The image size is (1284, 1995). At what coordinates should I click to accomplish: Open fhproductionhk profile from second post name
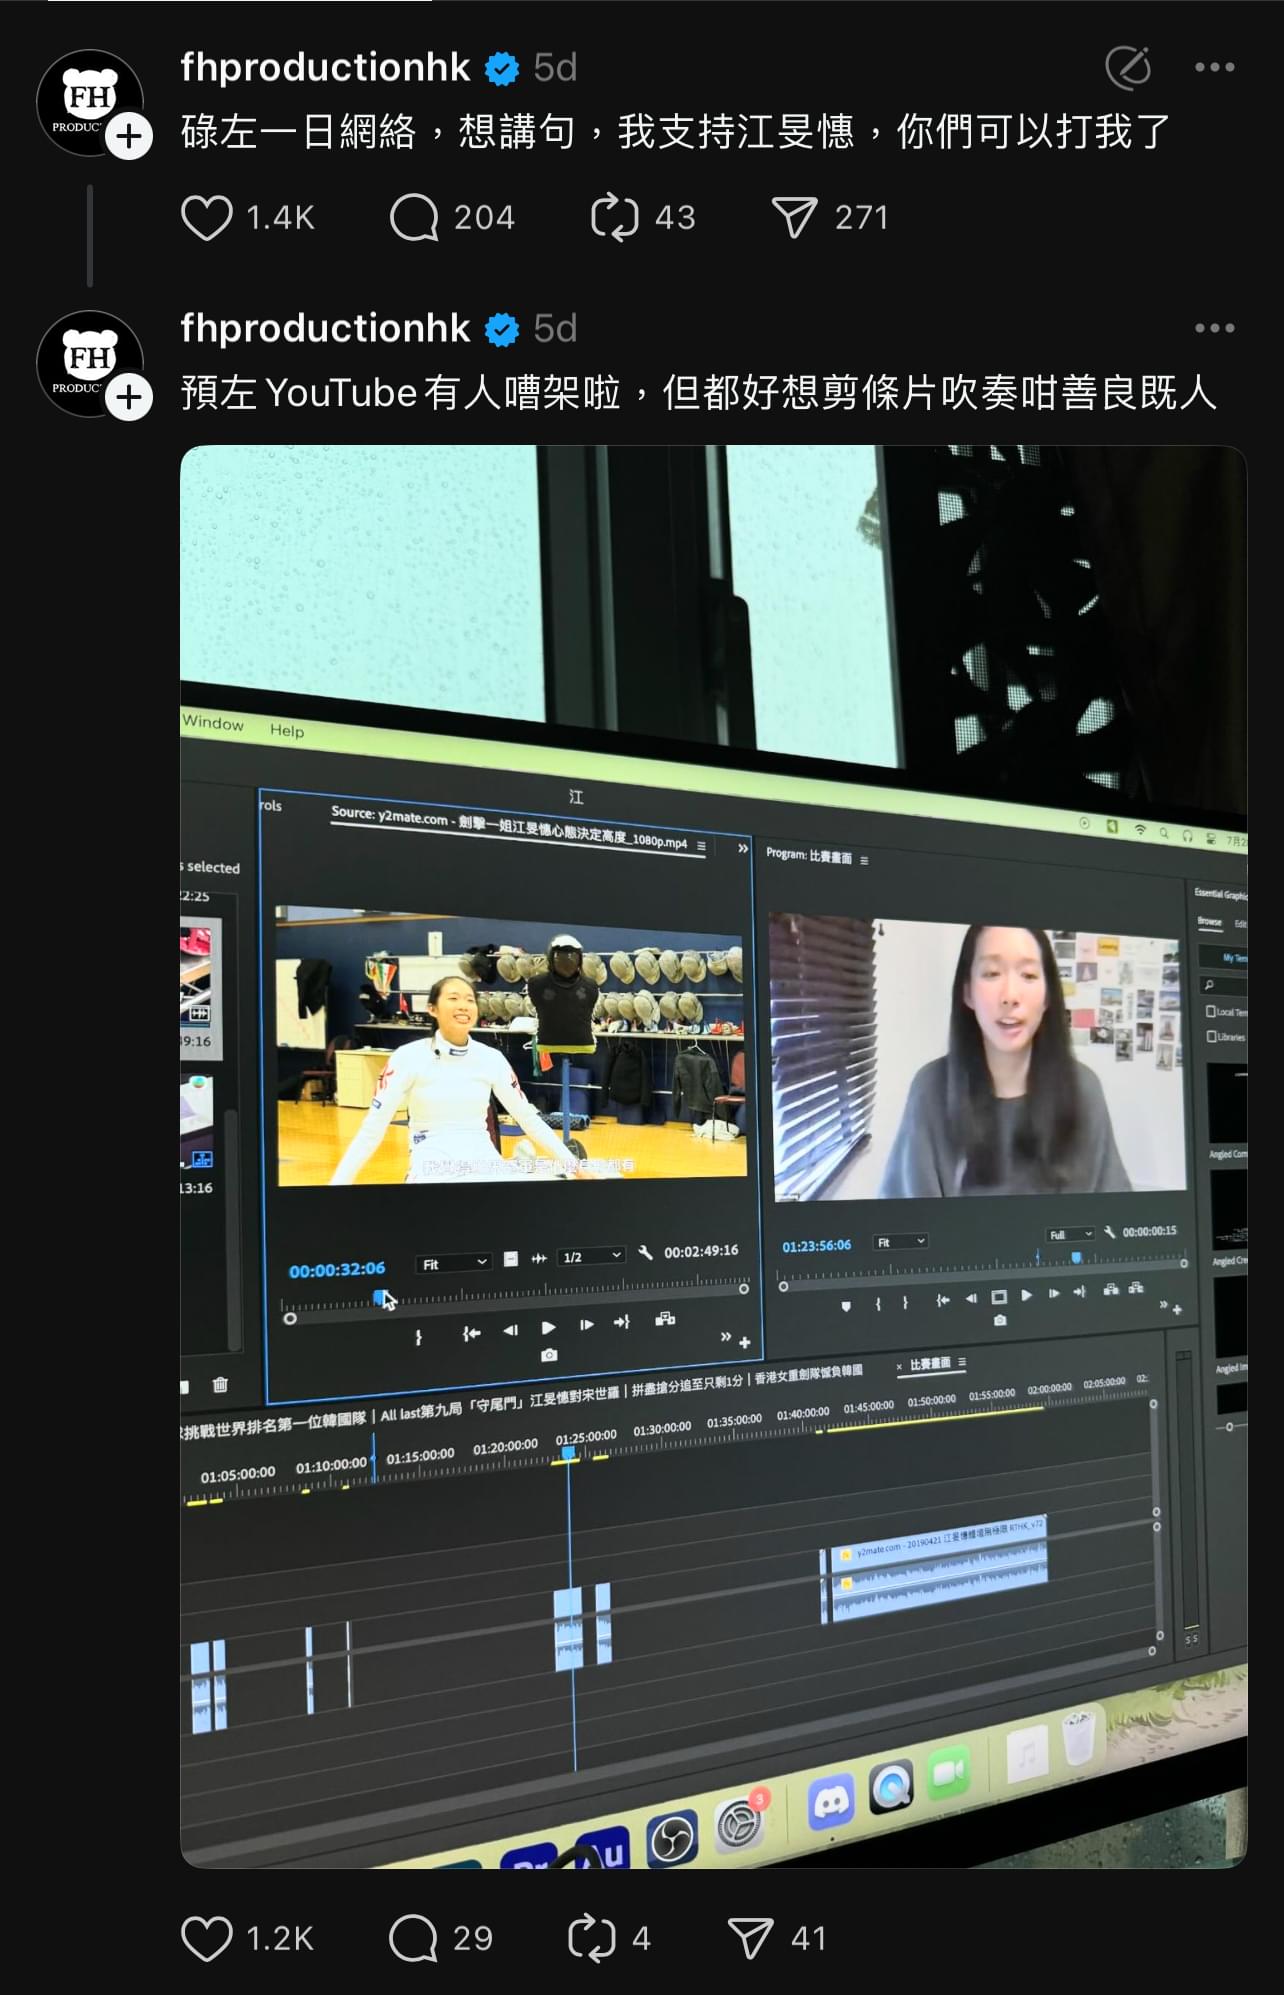[325, 328]
